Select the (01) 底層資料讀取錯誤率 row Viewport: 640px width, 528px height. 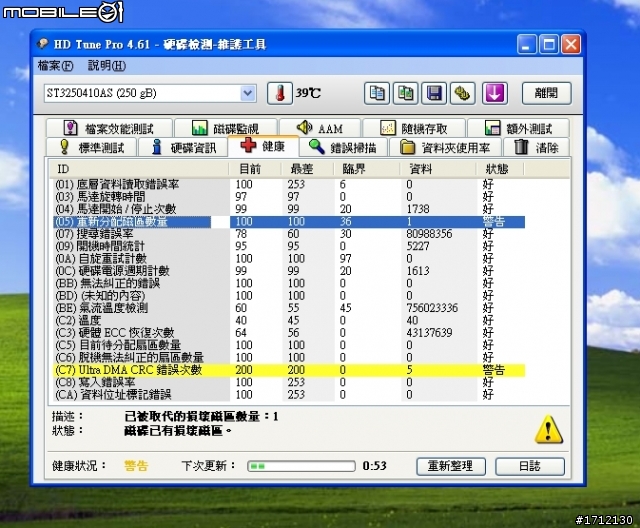pyautogui.click(x=289, y=184)
